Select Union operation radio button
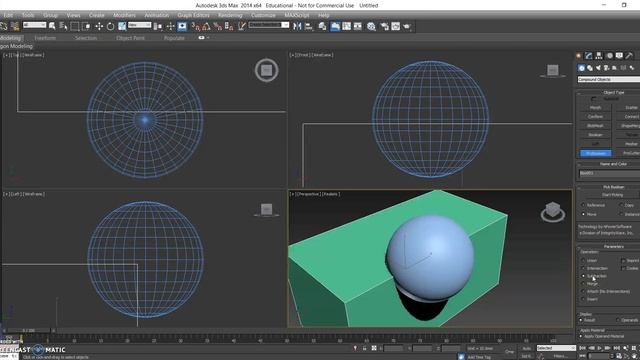Screen dimensions: 640x360 [583, 260]
